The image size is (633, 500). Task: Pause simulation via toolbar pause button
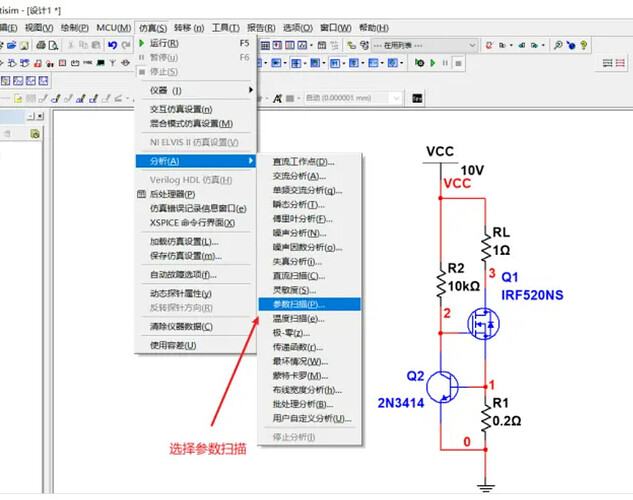[x=445, y=63]
